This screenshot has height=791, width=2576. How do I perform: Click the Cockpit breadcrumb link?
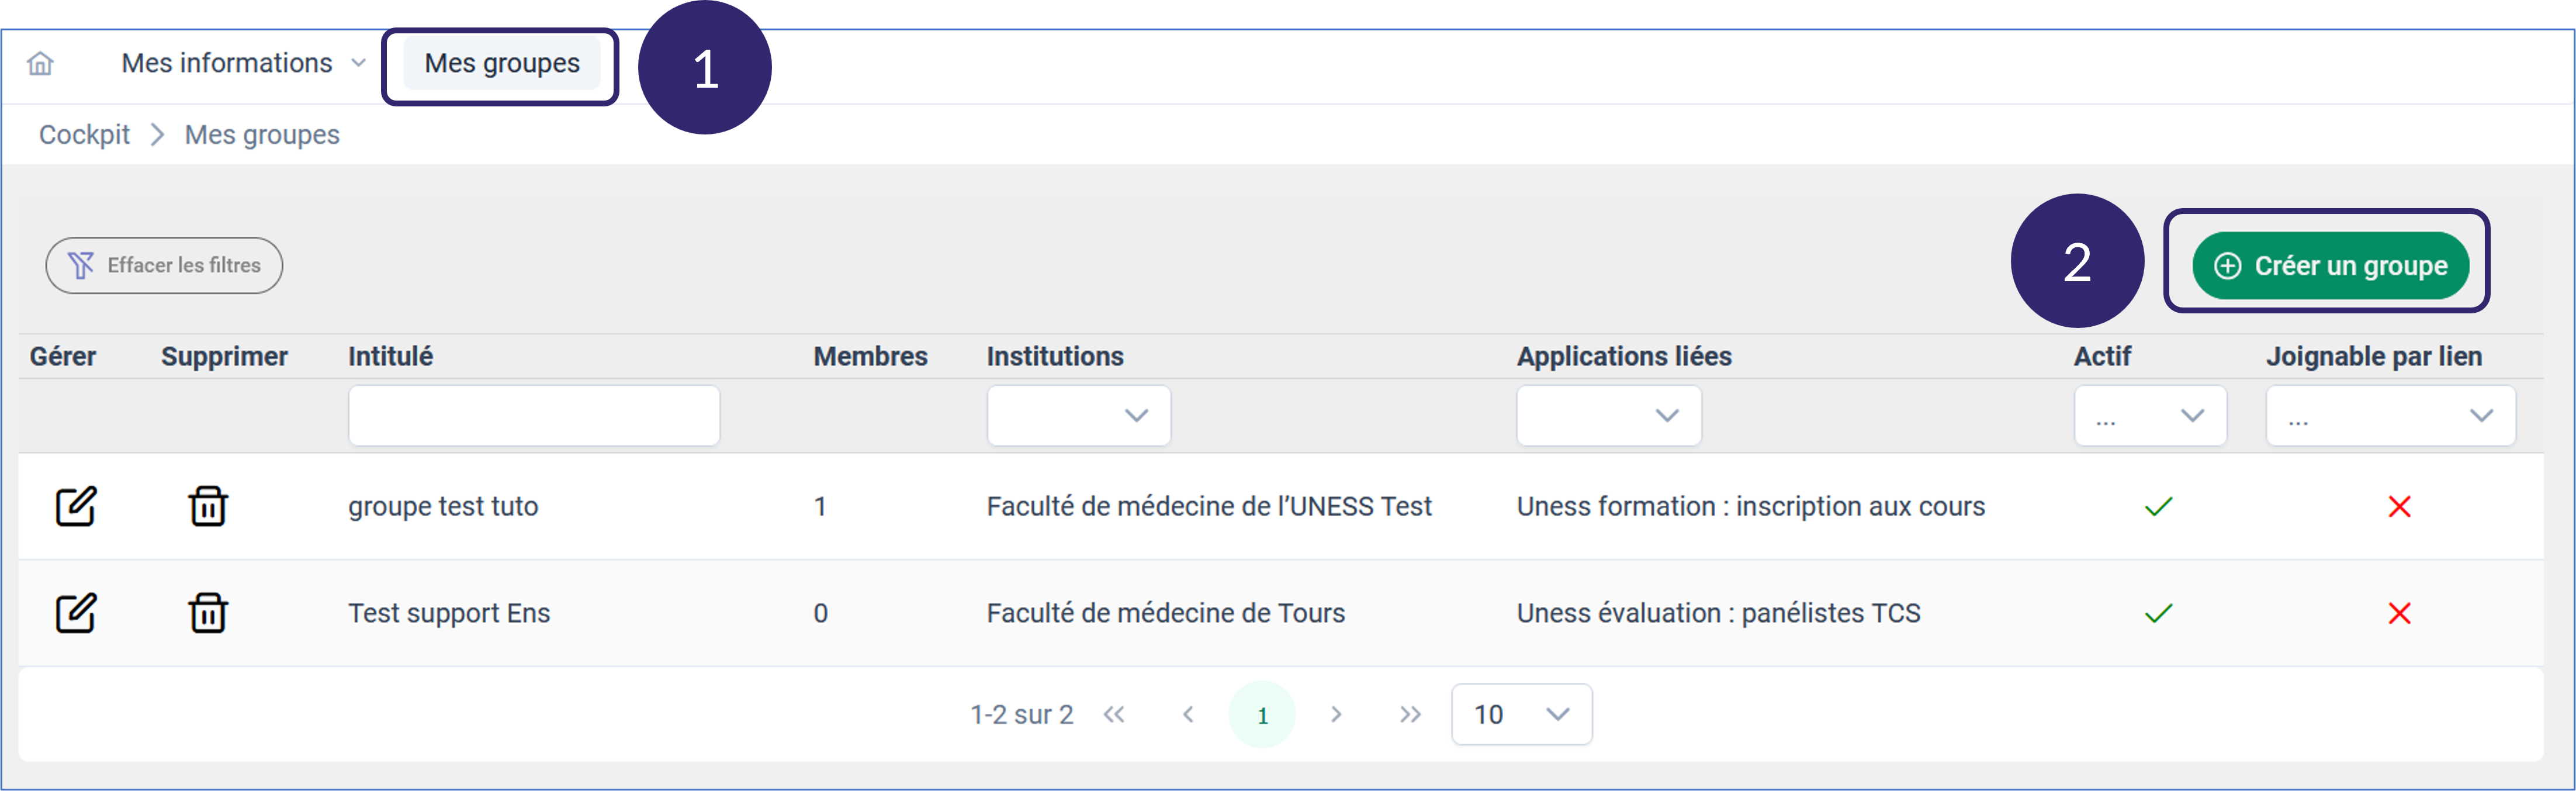[84, 134]
